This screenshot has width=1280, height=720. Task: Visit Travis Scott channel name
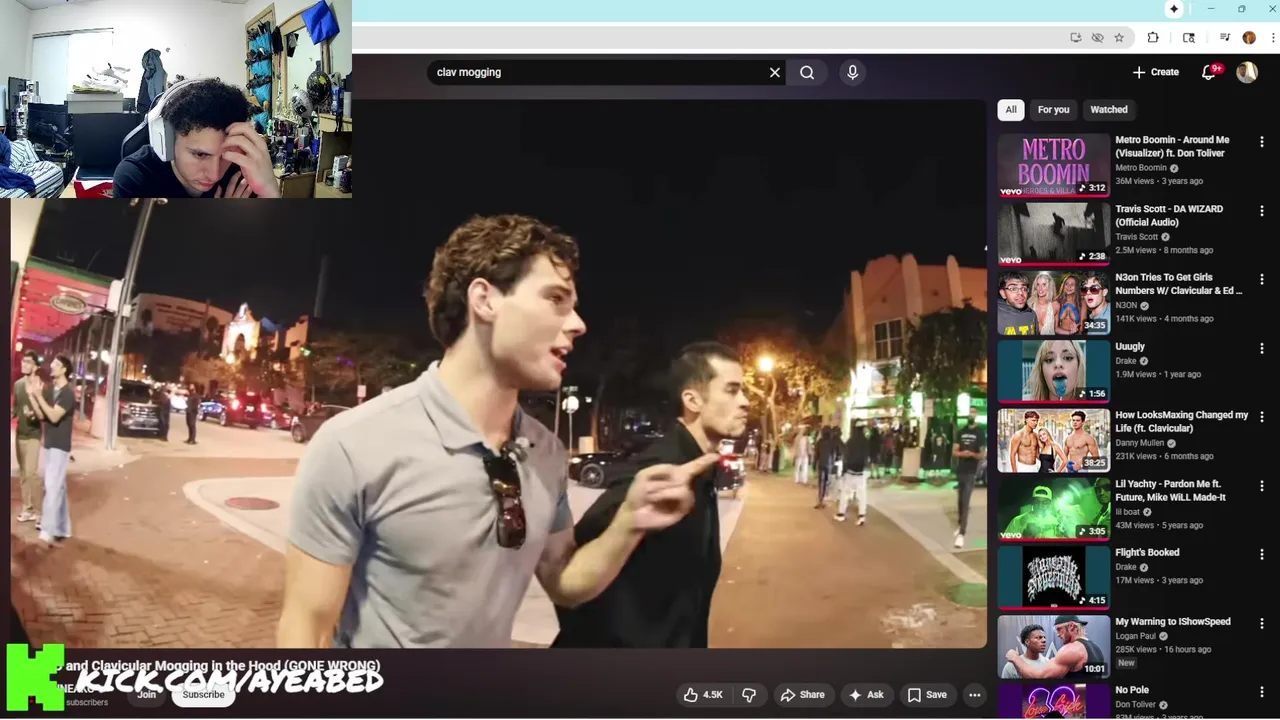coord(1136,237)
